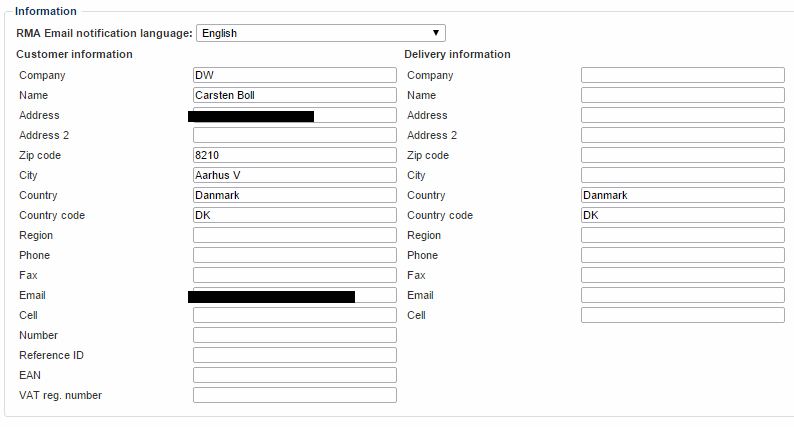Click the customer Cell input field
This screenshot has width=794, height=427.
294,315
